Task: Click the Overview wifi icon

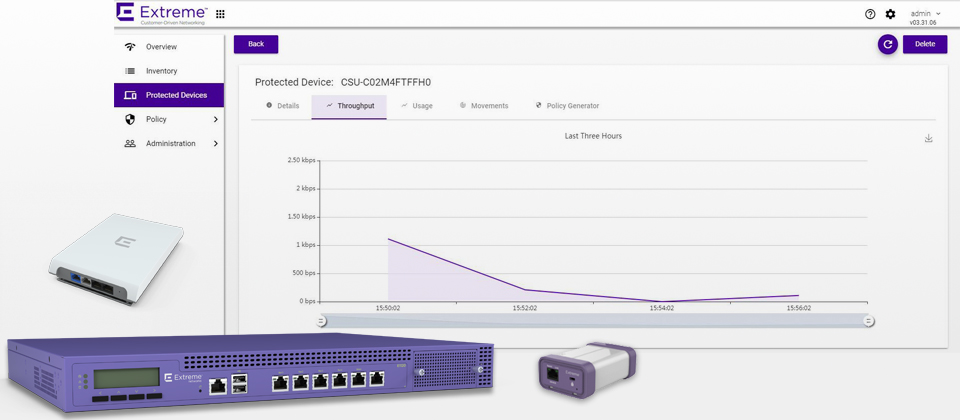Action: (x=130, y=47)
